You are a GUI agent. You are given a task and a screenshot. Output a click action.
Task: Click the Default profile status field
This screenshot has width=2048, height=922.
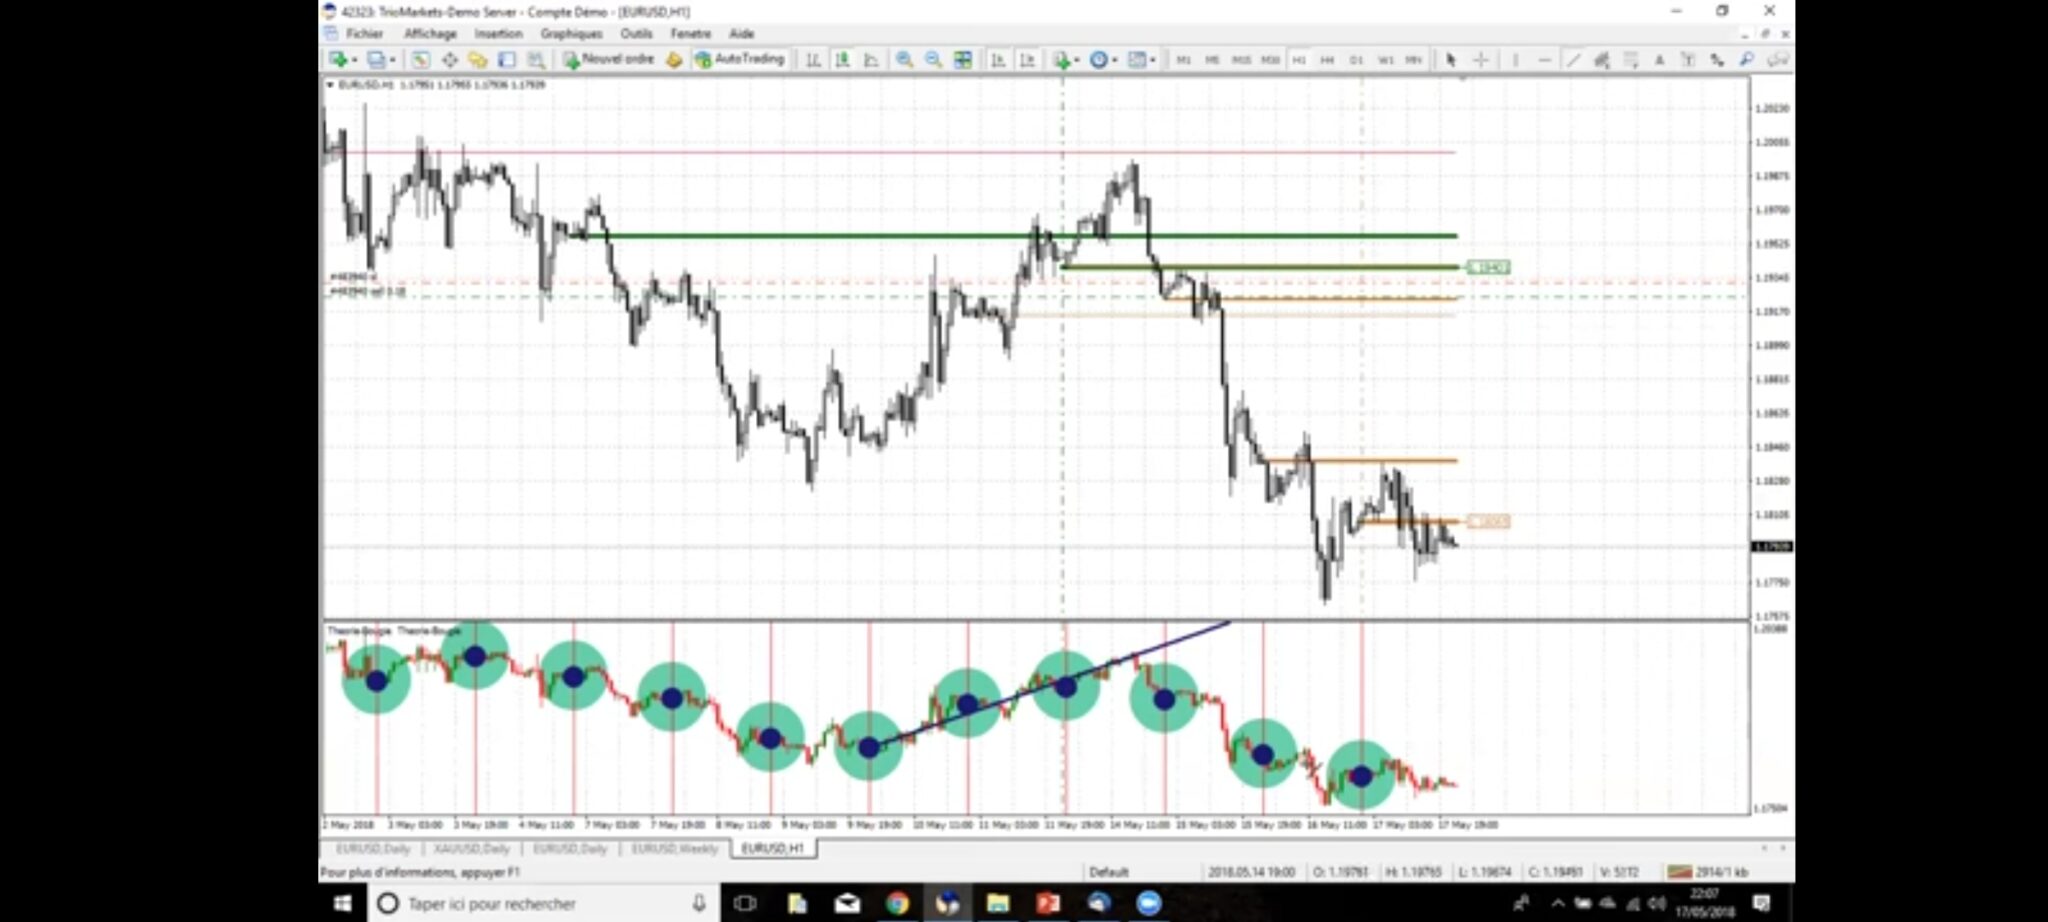1109,872
